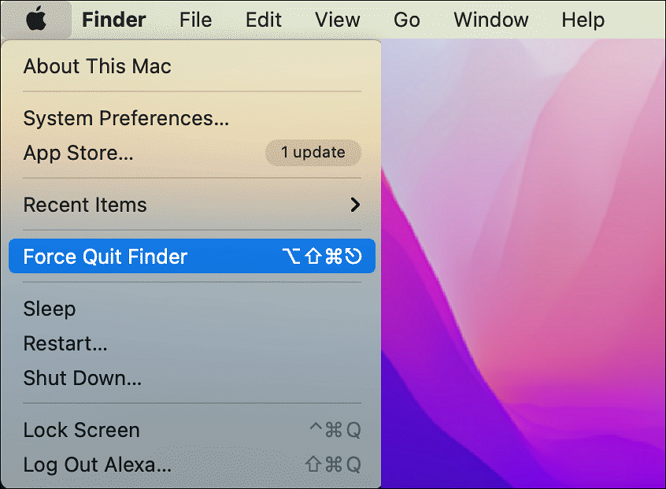Open the Edit menu
666x489 pixels.
[263, 20]
